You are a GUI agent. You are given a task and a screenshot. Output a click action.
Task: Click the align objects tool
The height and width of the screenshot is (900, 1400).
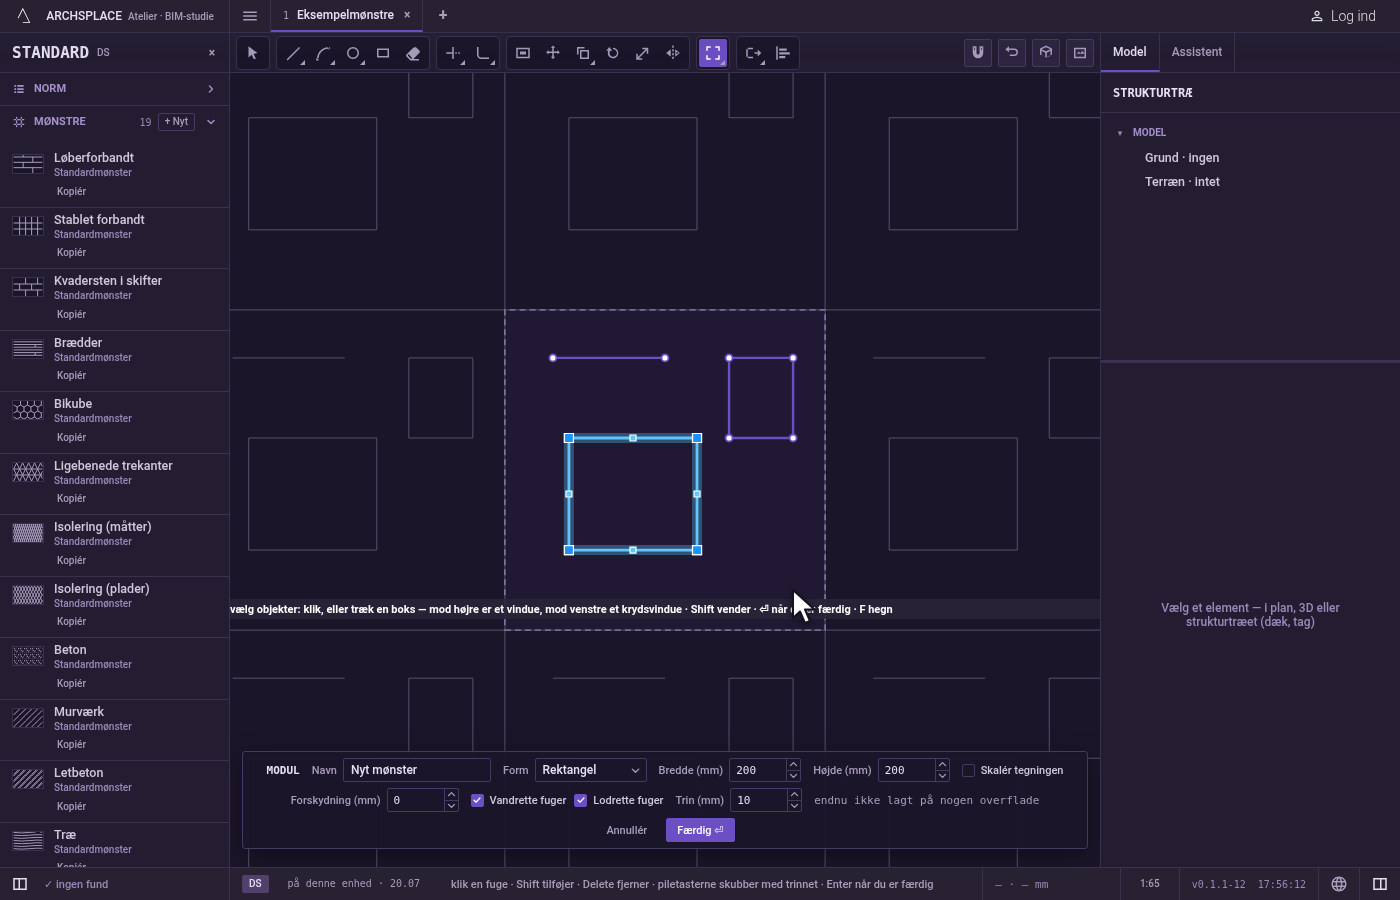[x=783, y=53]
